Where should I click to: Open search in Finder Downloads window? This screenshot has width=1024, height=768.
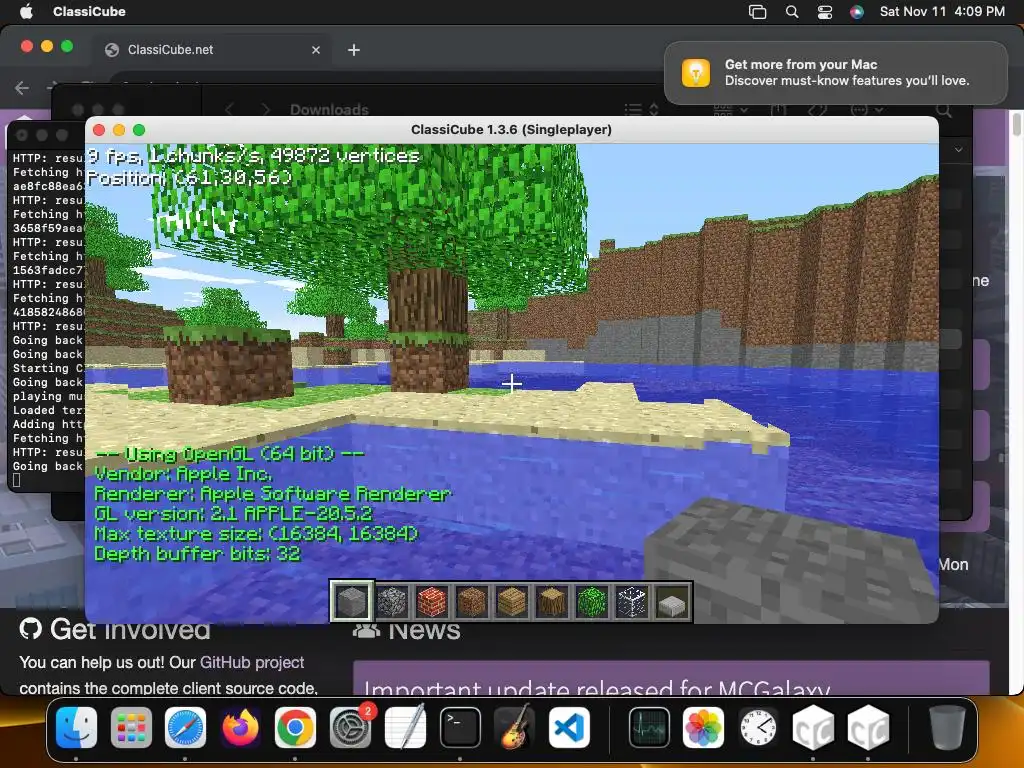coord(944,110)
